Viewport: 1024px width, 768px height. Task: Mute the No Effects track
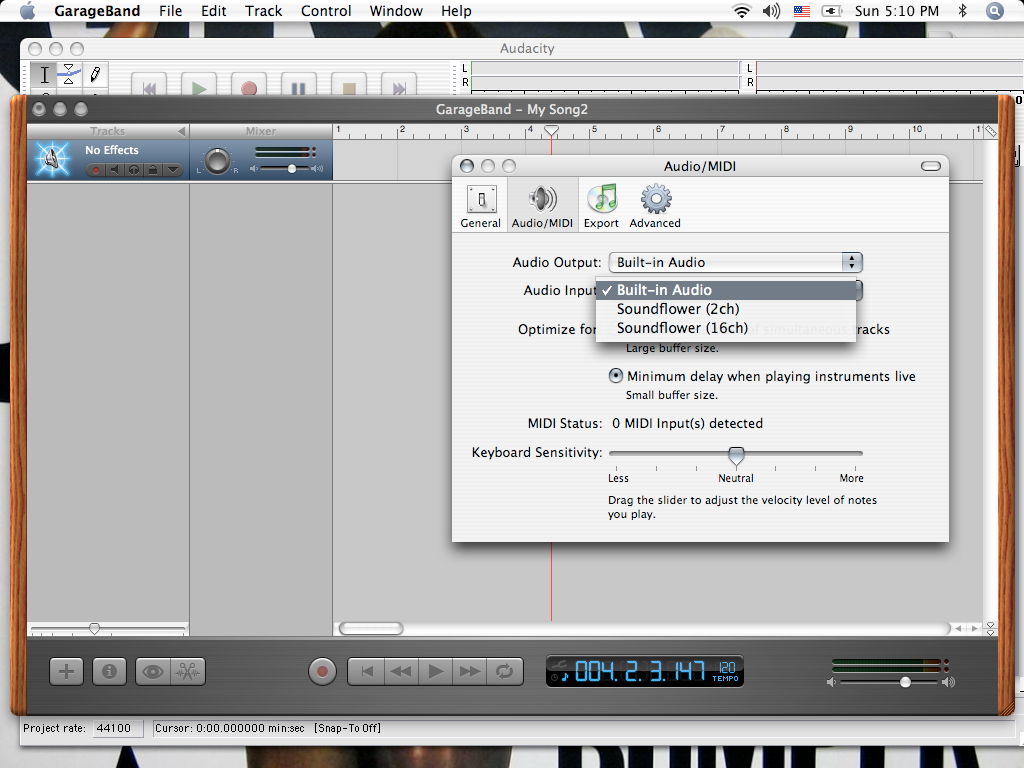tap(115, 170)
